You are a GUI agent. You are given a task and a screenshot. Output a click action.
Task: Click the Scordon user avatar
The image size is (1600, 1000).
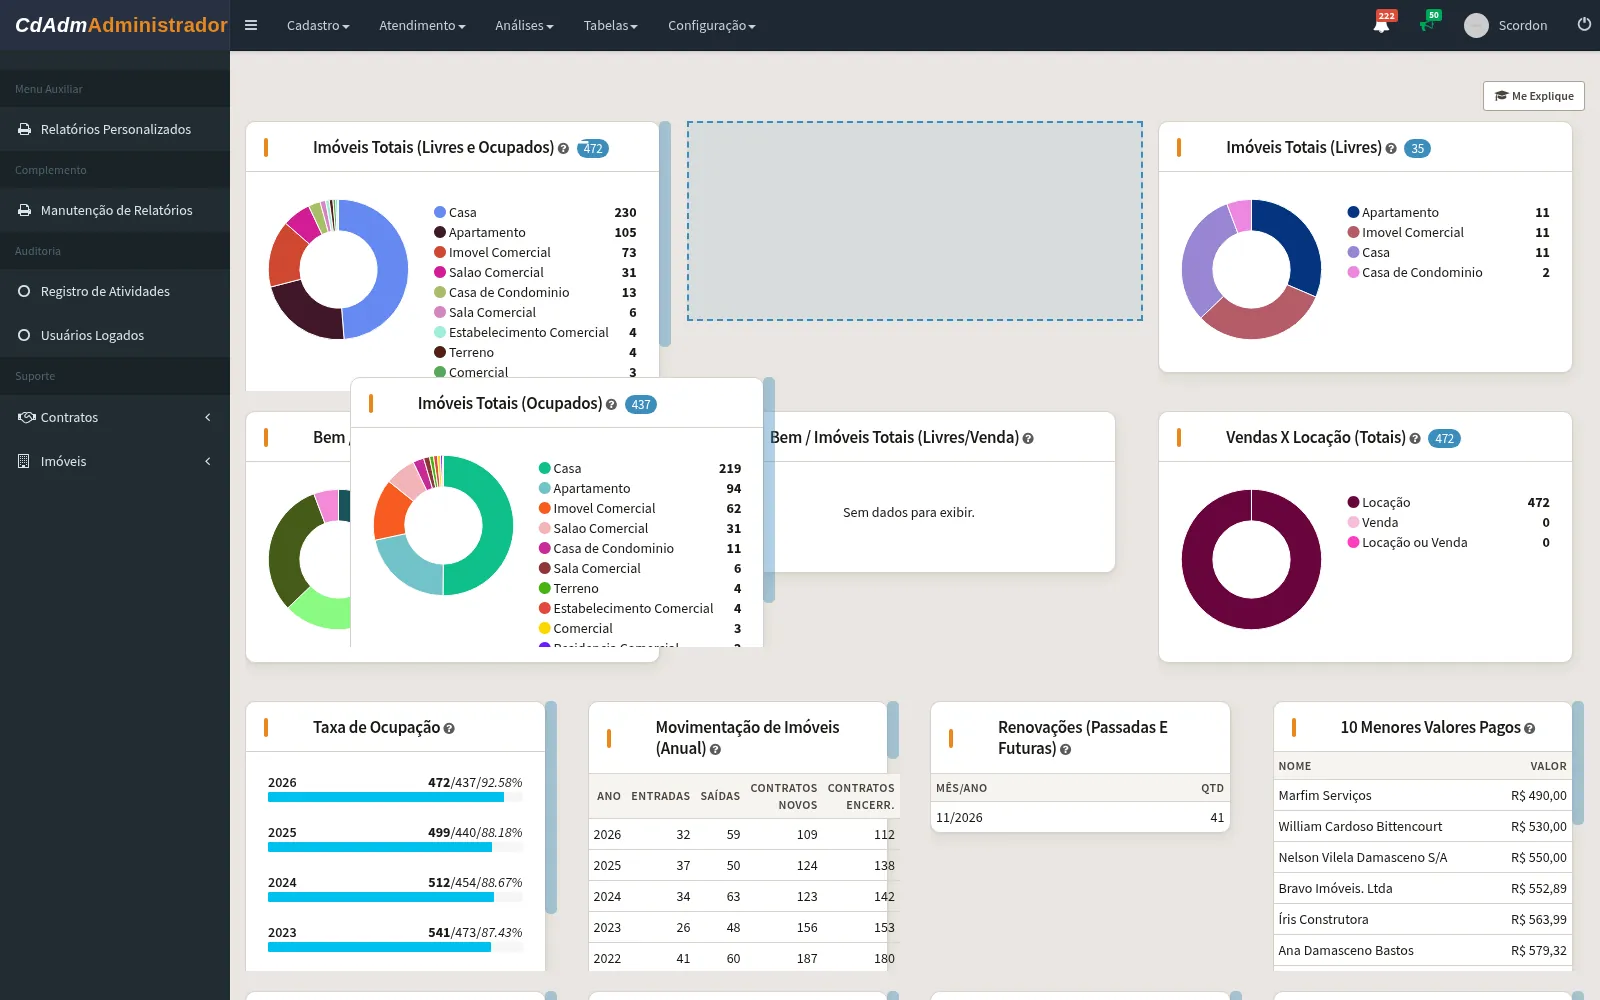[1476, 26]
